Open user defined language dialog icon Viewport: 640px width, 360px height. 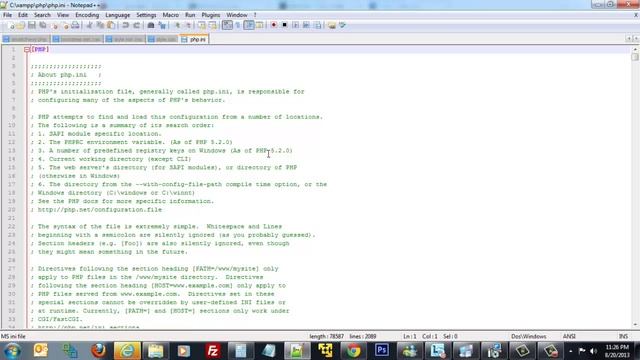[x=260, y=25]
